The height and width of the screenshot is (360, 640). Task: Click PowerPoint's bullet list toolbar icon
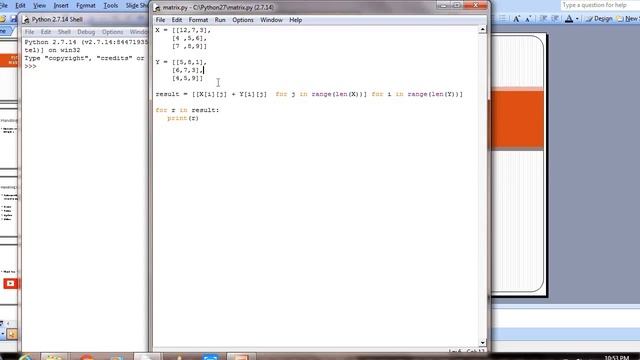[503, 19]
